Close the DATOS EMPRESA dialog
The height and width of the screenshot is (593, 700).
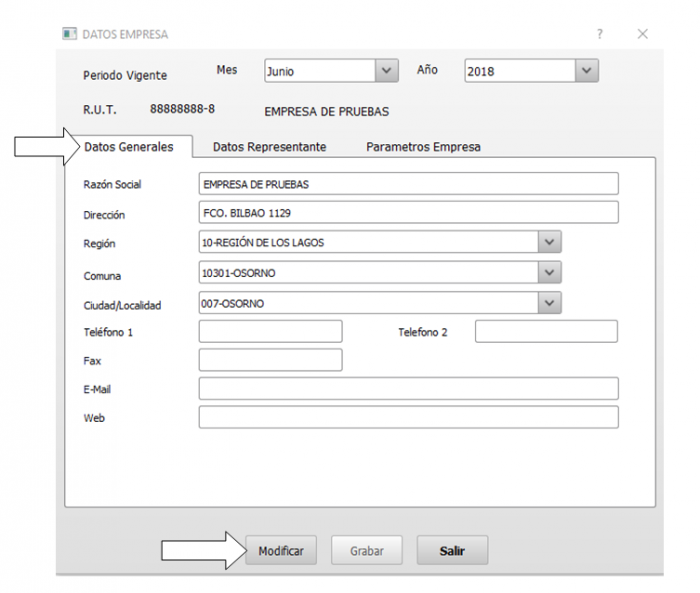643,34
